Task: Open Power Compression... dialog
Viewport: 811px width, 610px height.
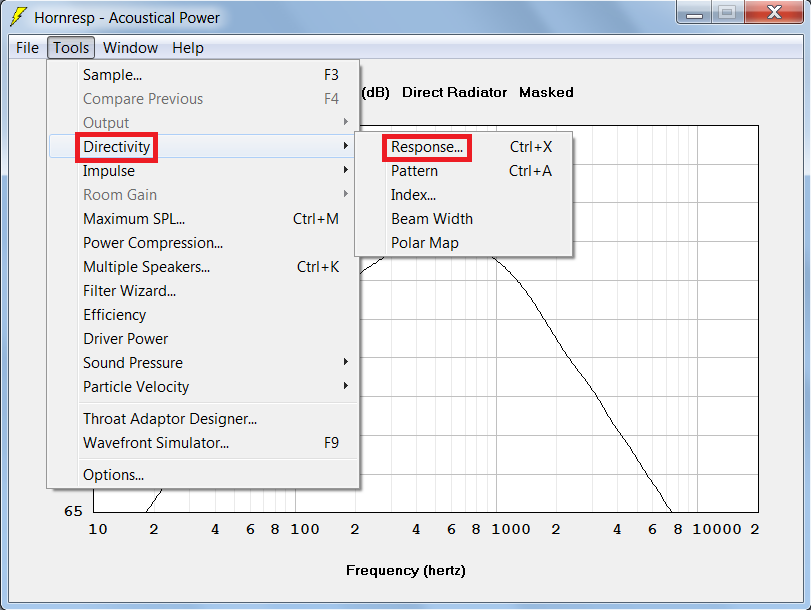Action: click(x=204, y=243)
